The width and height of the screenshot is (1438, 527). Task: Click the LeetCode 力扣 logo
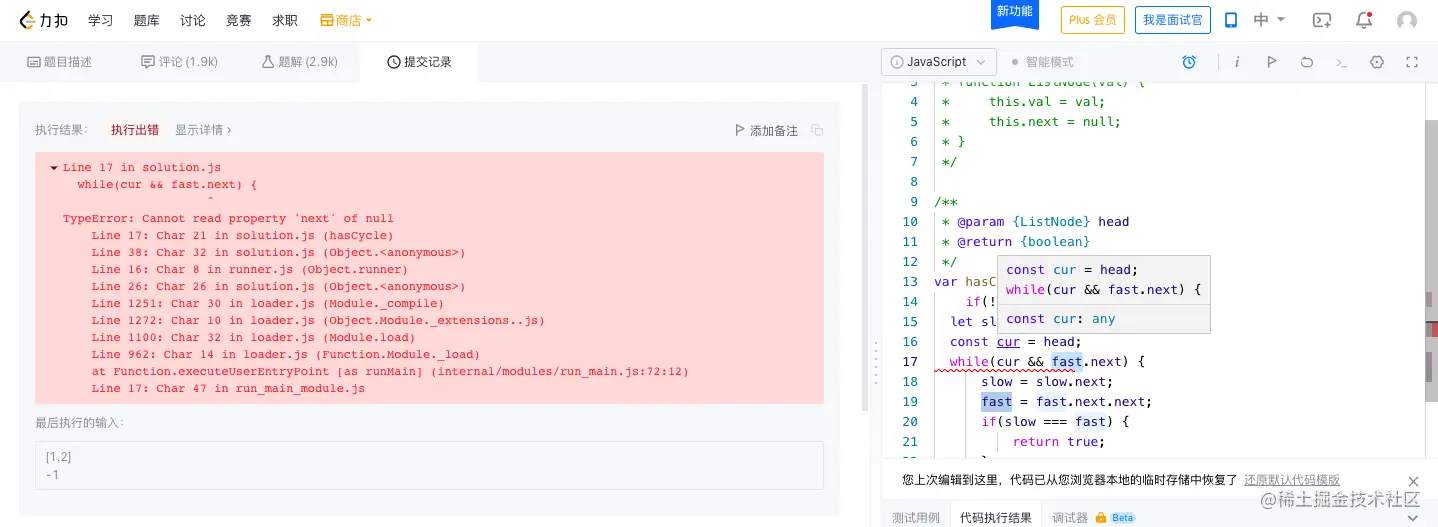tap(43, 20)
